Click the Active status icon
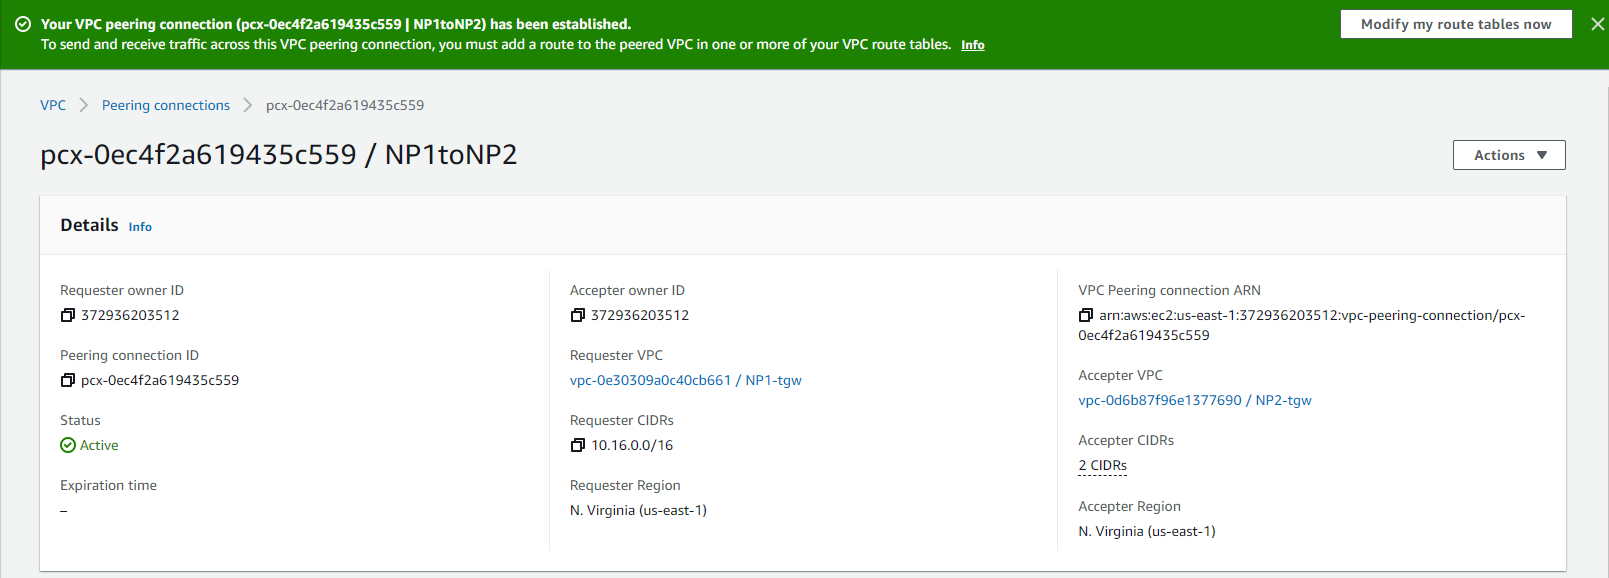 click(x=68, y=445)
